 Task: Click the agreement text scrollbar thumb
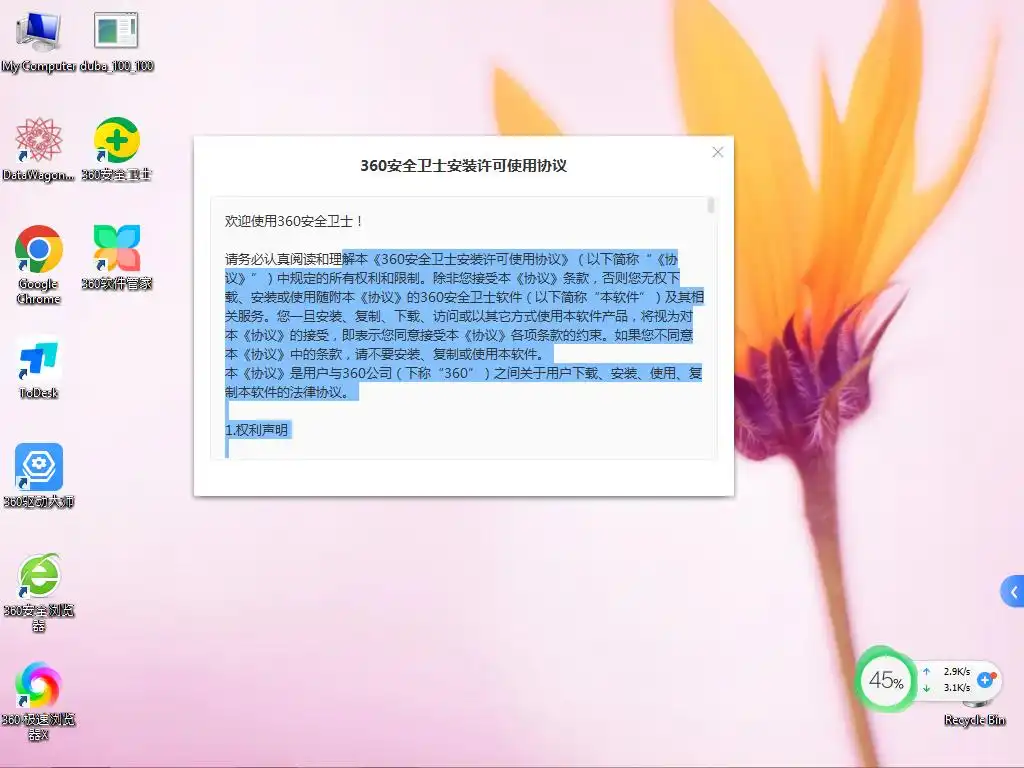[x=711, y=206]
